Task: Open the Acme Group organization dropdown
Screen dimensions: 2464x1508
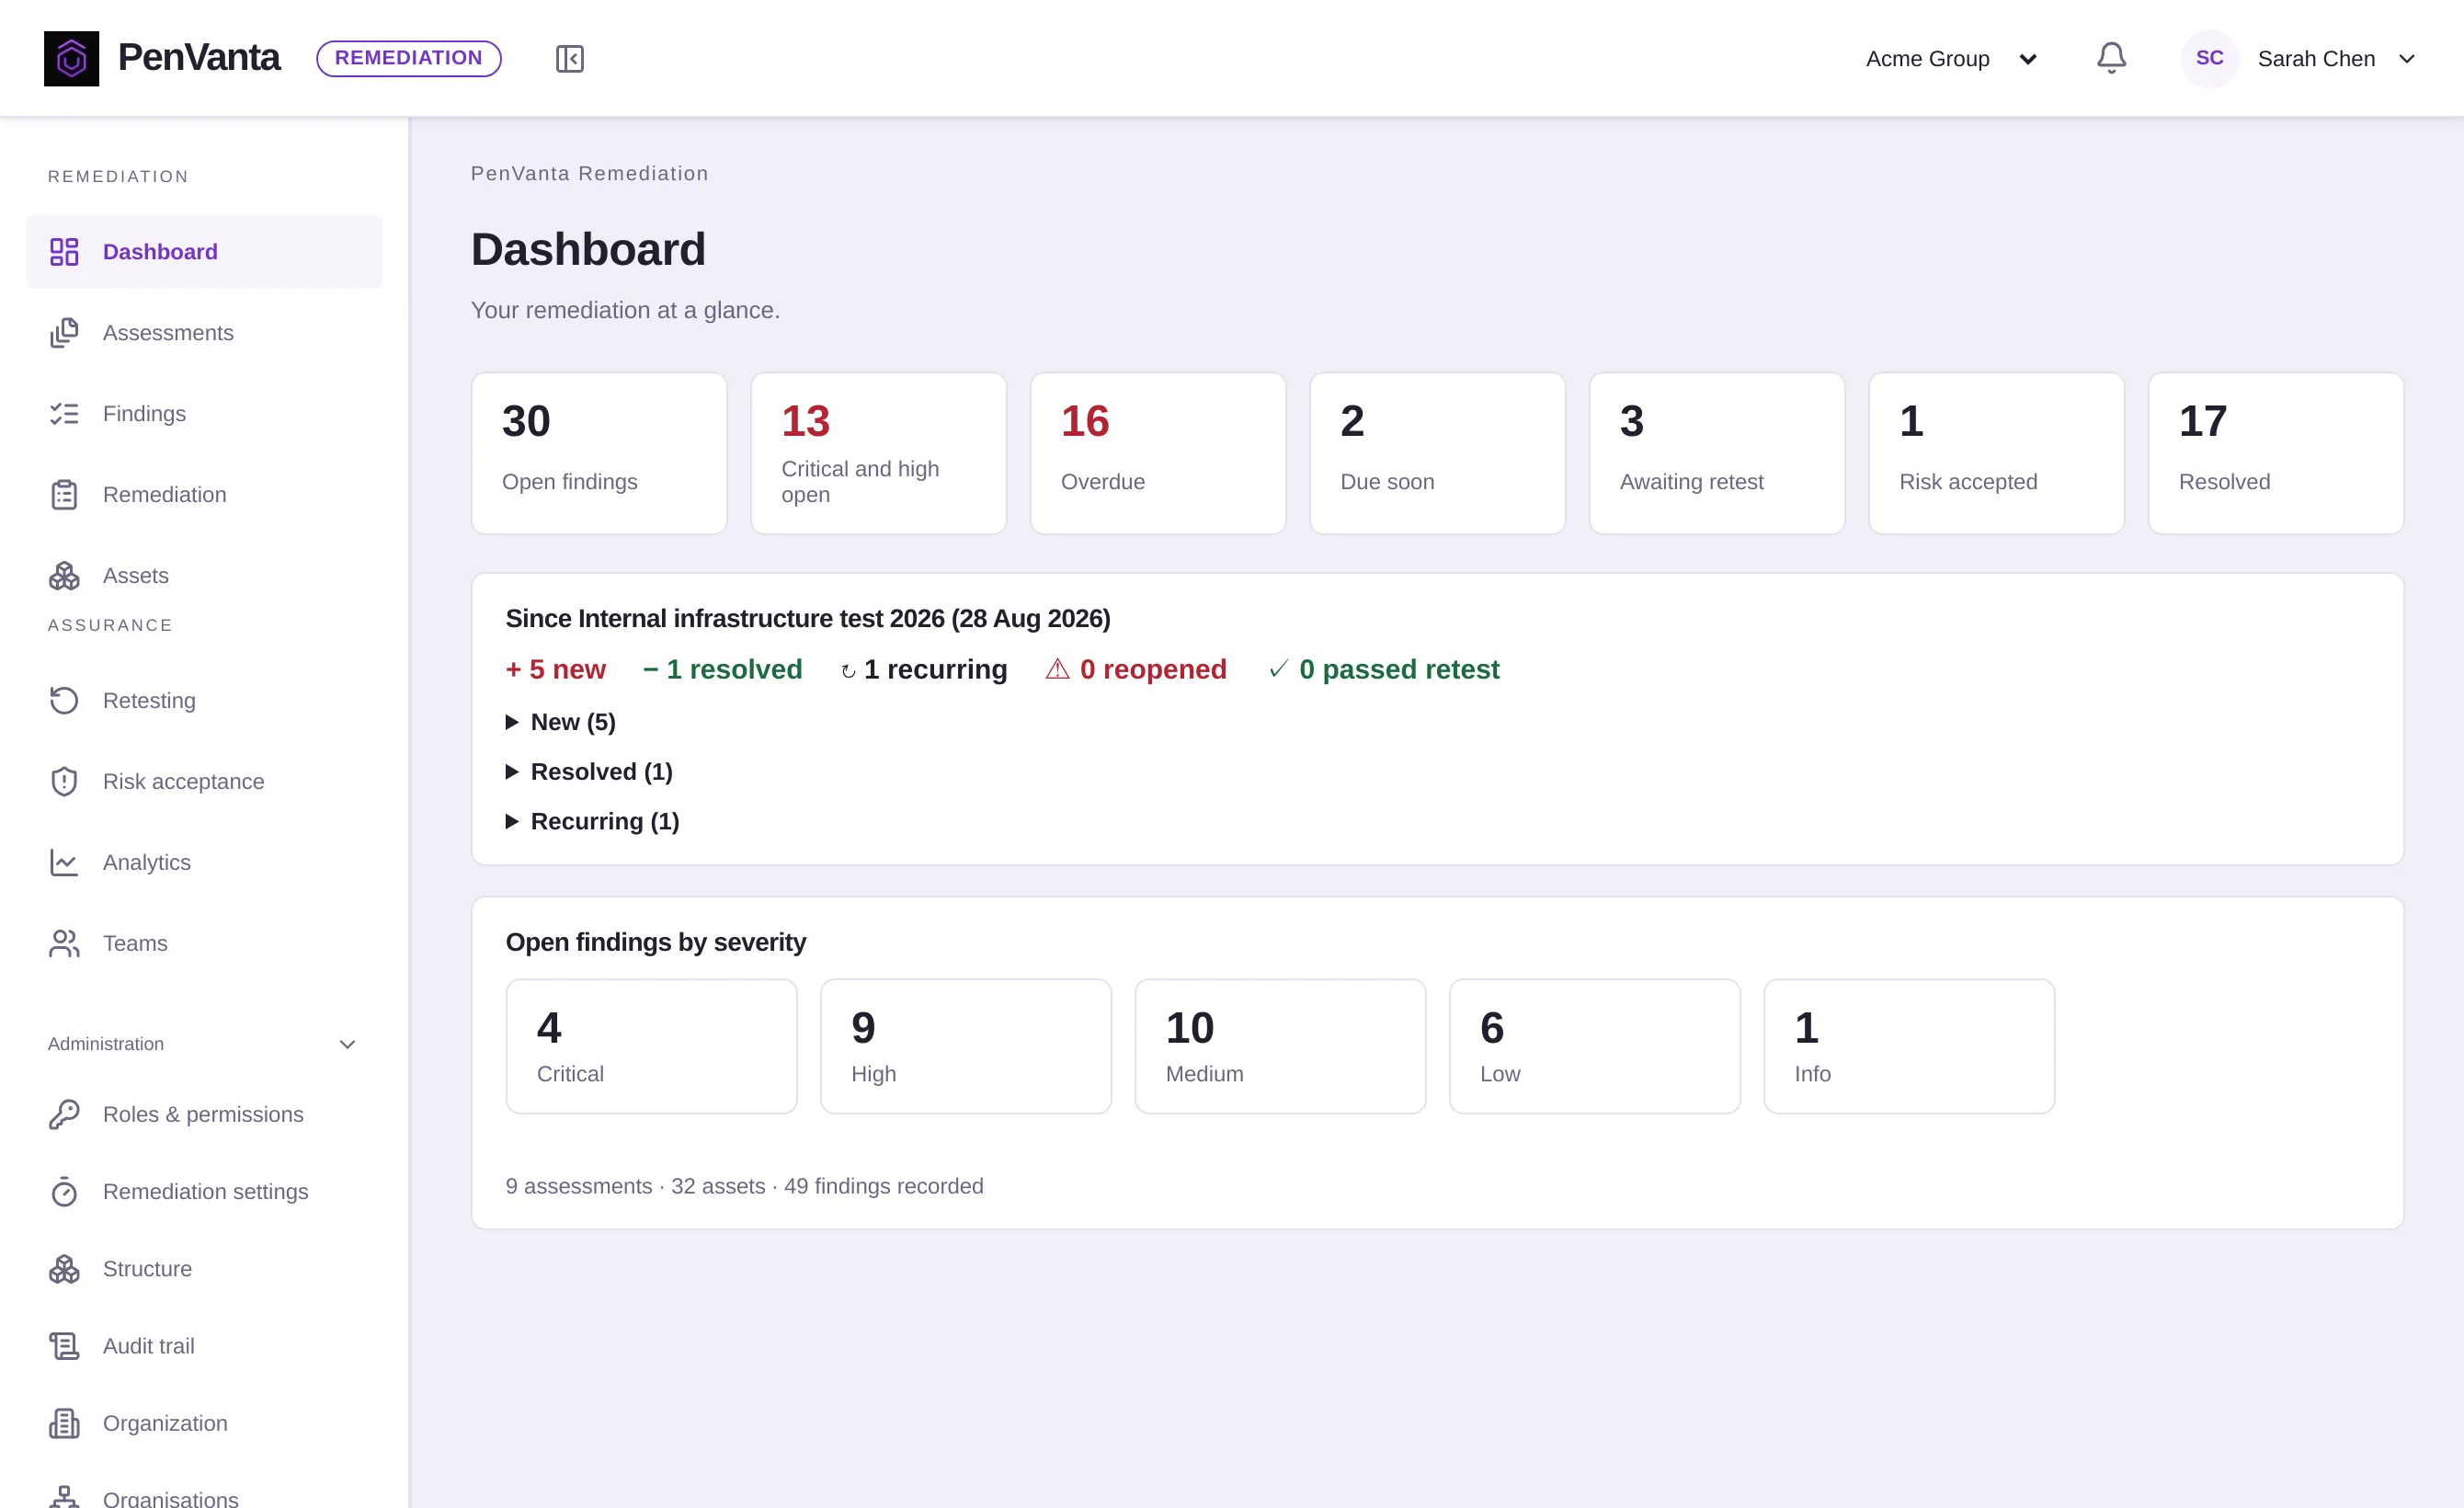Action: [x=1951, y=59]
